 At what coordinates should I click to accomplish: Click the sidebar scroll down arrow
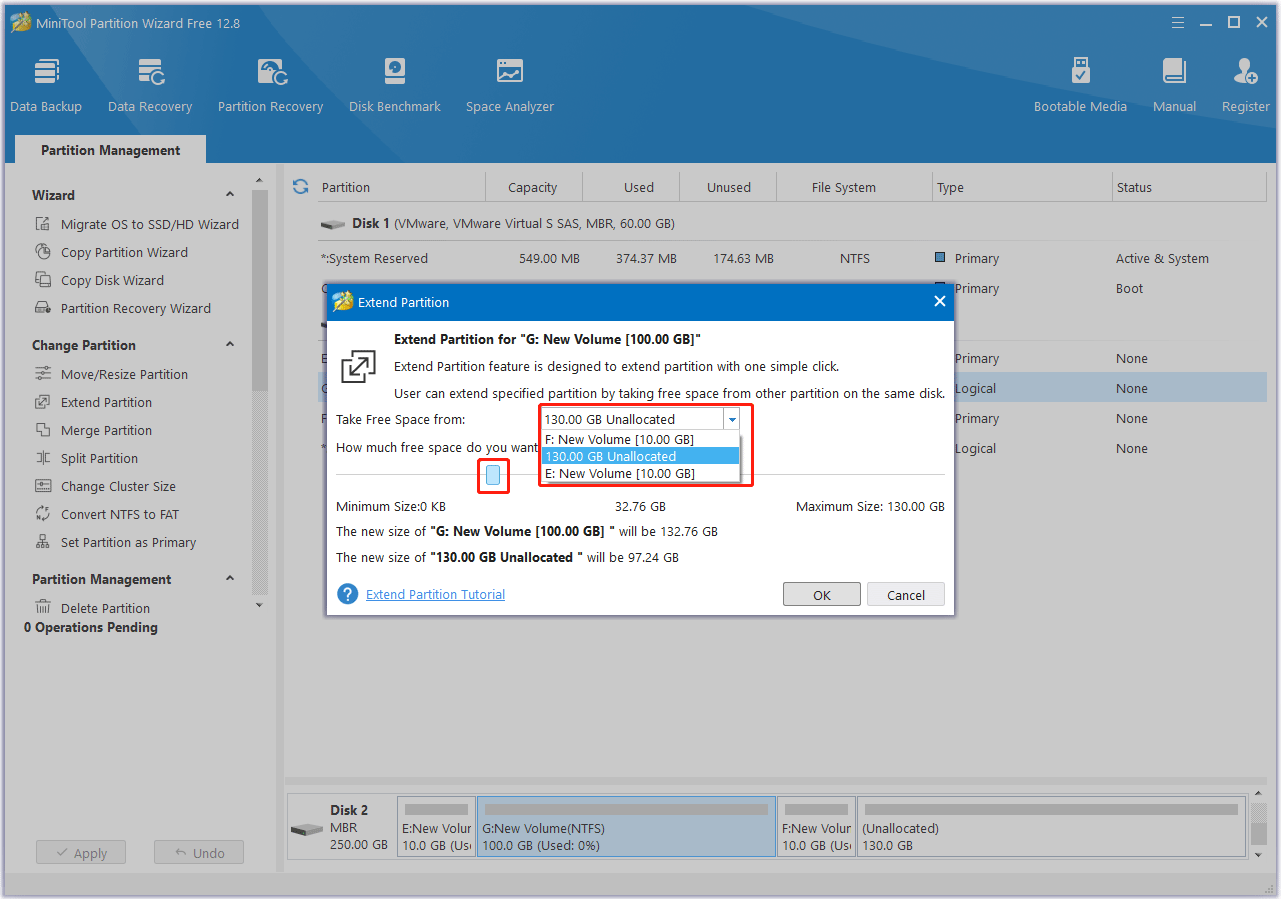coord(260,605)
